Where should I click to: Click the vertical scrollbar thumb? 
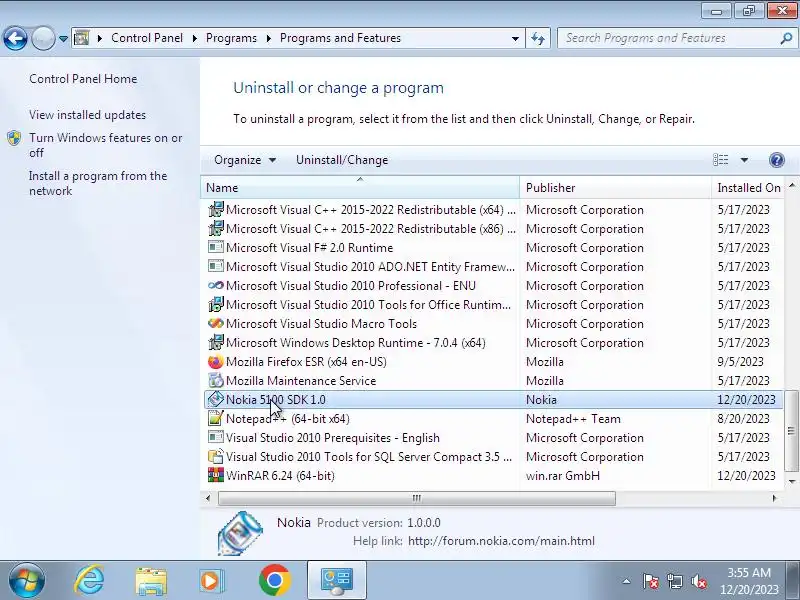tap(792, 431)
